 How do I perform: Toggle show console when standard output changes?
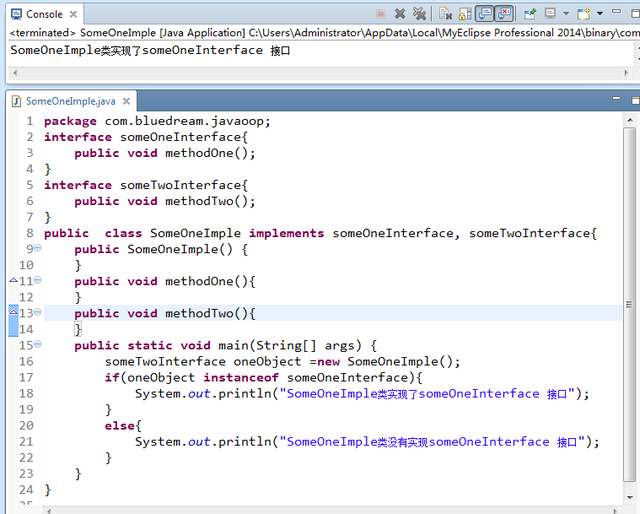485,13
